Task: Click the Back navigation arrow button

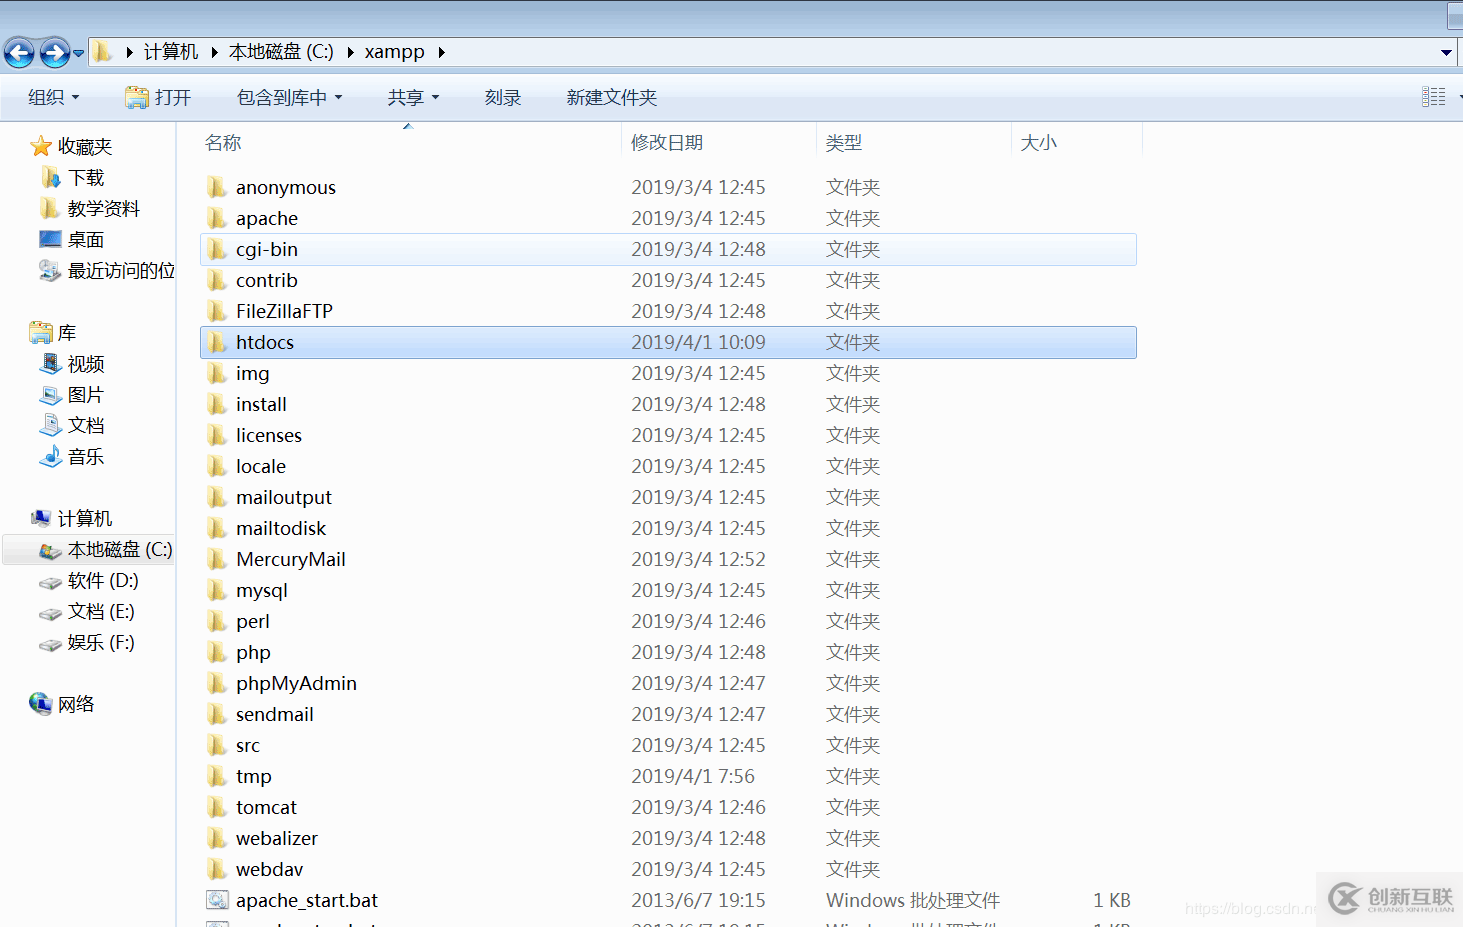Action: [19, 52]
